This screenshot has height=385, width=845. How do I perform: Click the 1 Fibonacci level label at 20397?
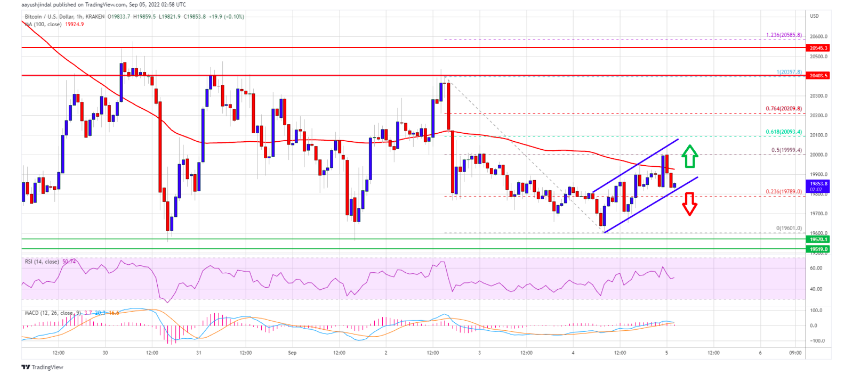click(x=789, y=72)
